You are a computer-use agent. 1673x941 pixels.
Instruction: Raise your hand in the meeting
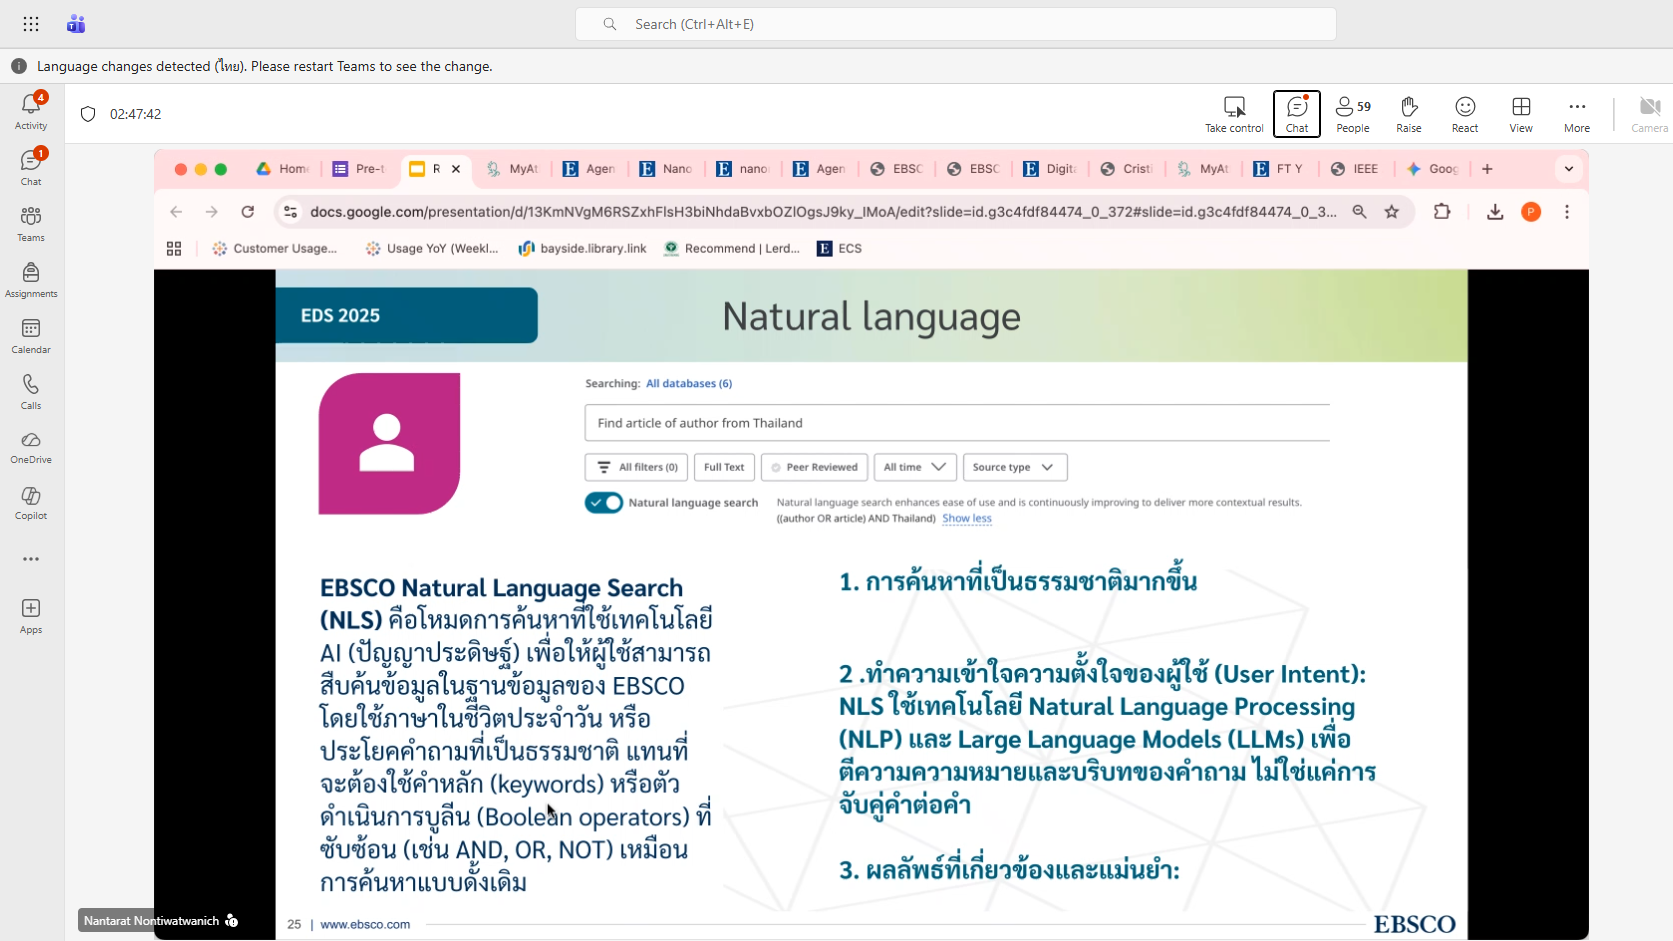(x=1408, y=113)
